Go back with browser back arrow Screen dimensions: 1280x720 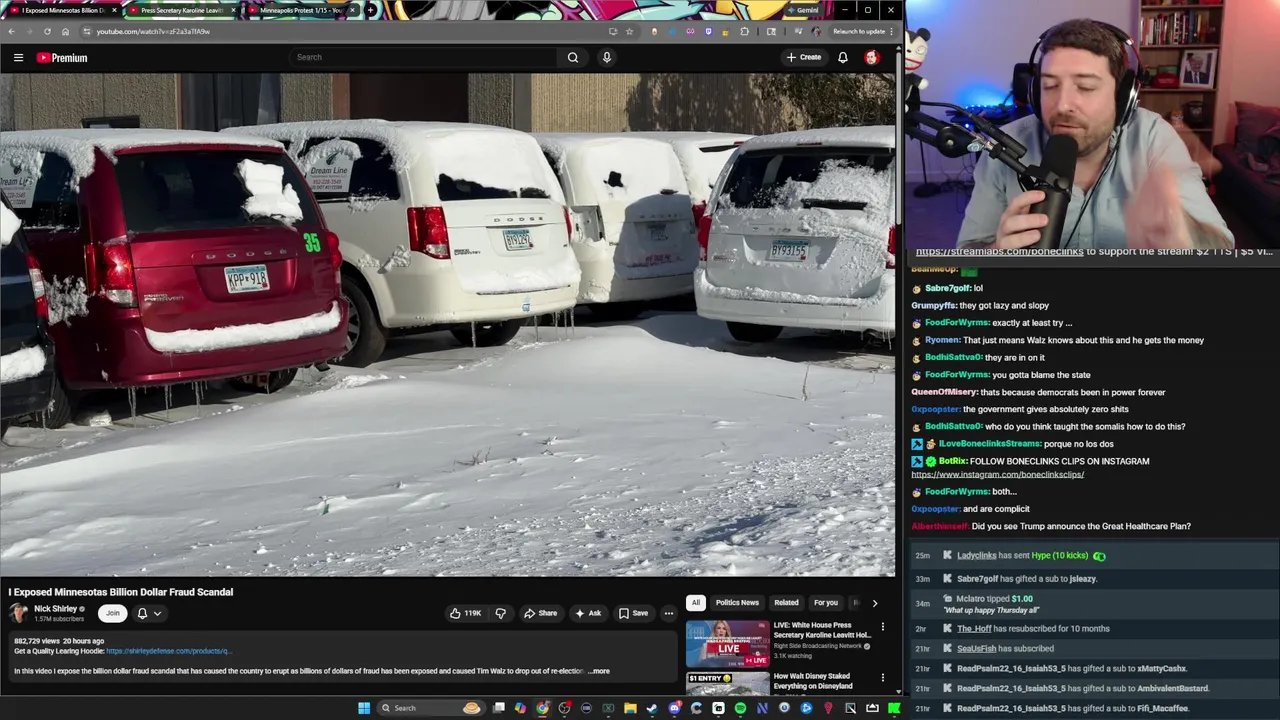click(x=11, y=31)
